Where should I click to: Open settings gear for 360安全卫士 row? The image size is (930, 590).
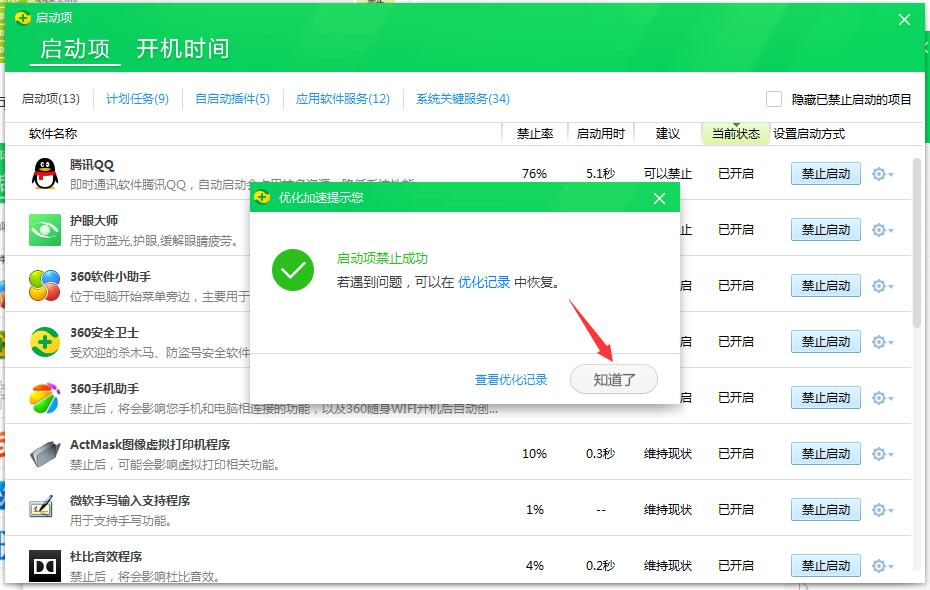(x=883, y=342)
